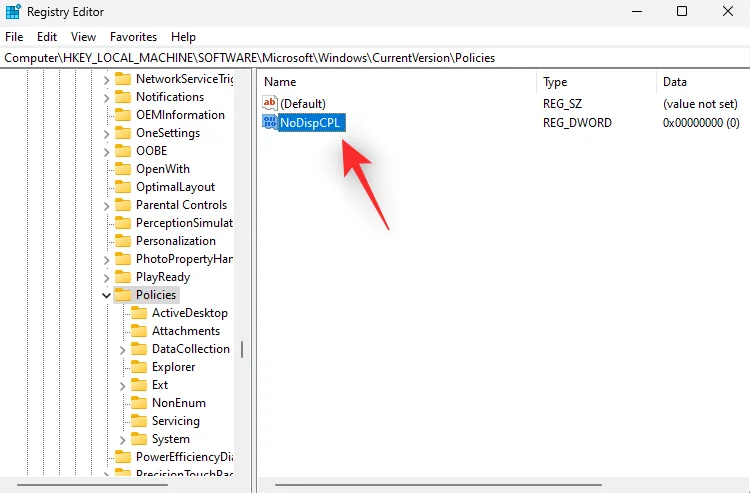Click the Personalization folder icon
This screenshot has height=493, width=750.
[x=123, y=241]
